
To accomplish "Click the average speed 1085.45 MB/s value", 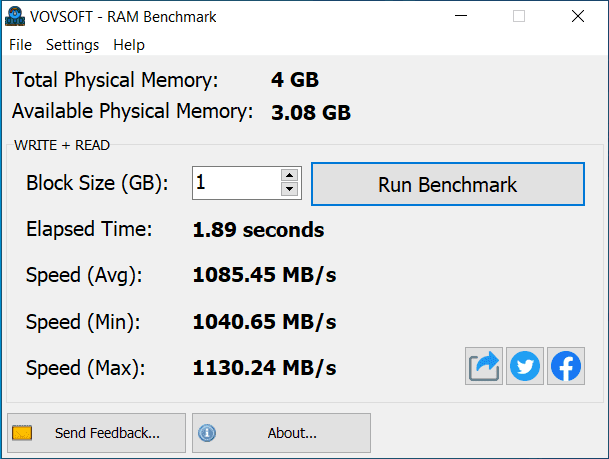I will [x=264, y=275].
